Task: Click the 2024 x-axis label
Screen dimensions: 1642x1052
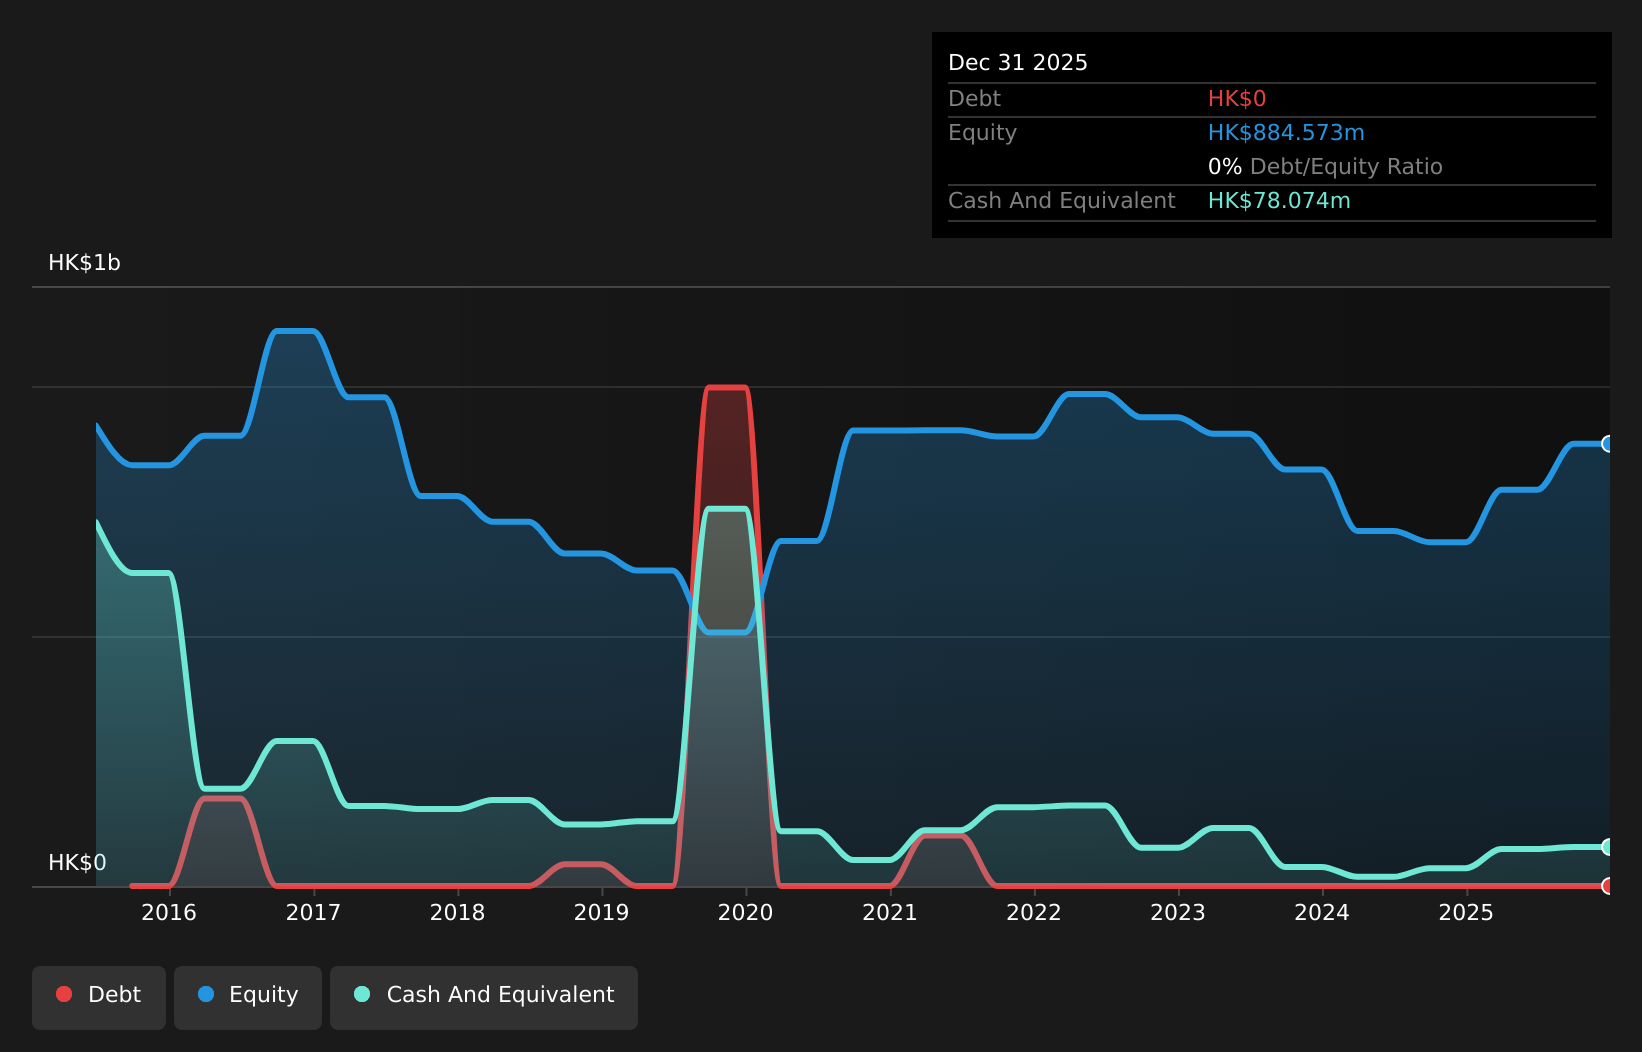Action: pos(1322,913)
